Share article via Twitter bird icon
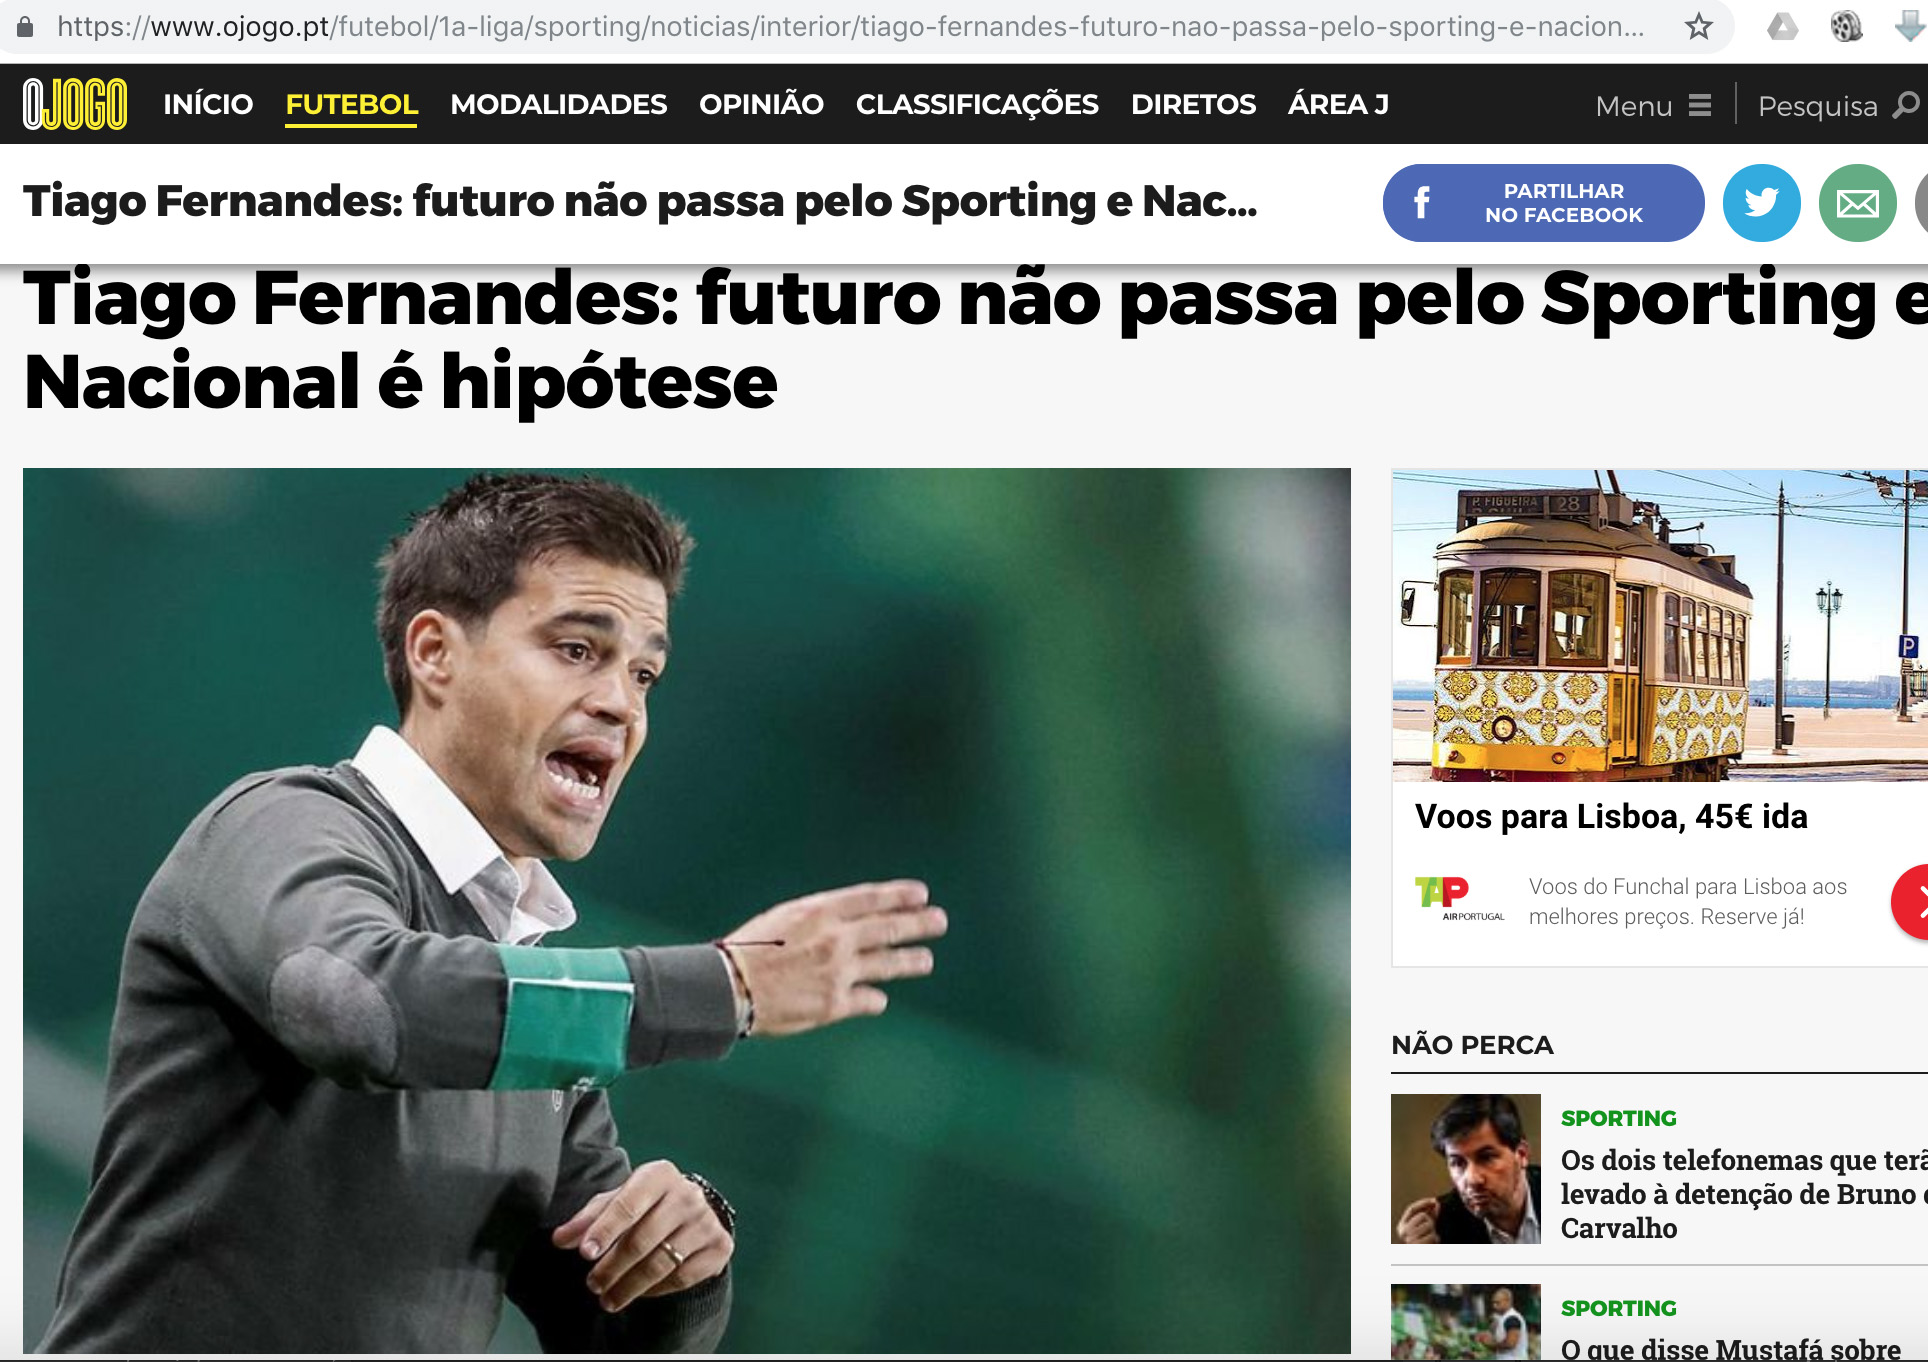The image size is (1928, 1362). pos(1761,203)
